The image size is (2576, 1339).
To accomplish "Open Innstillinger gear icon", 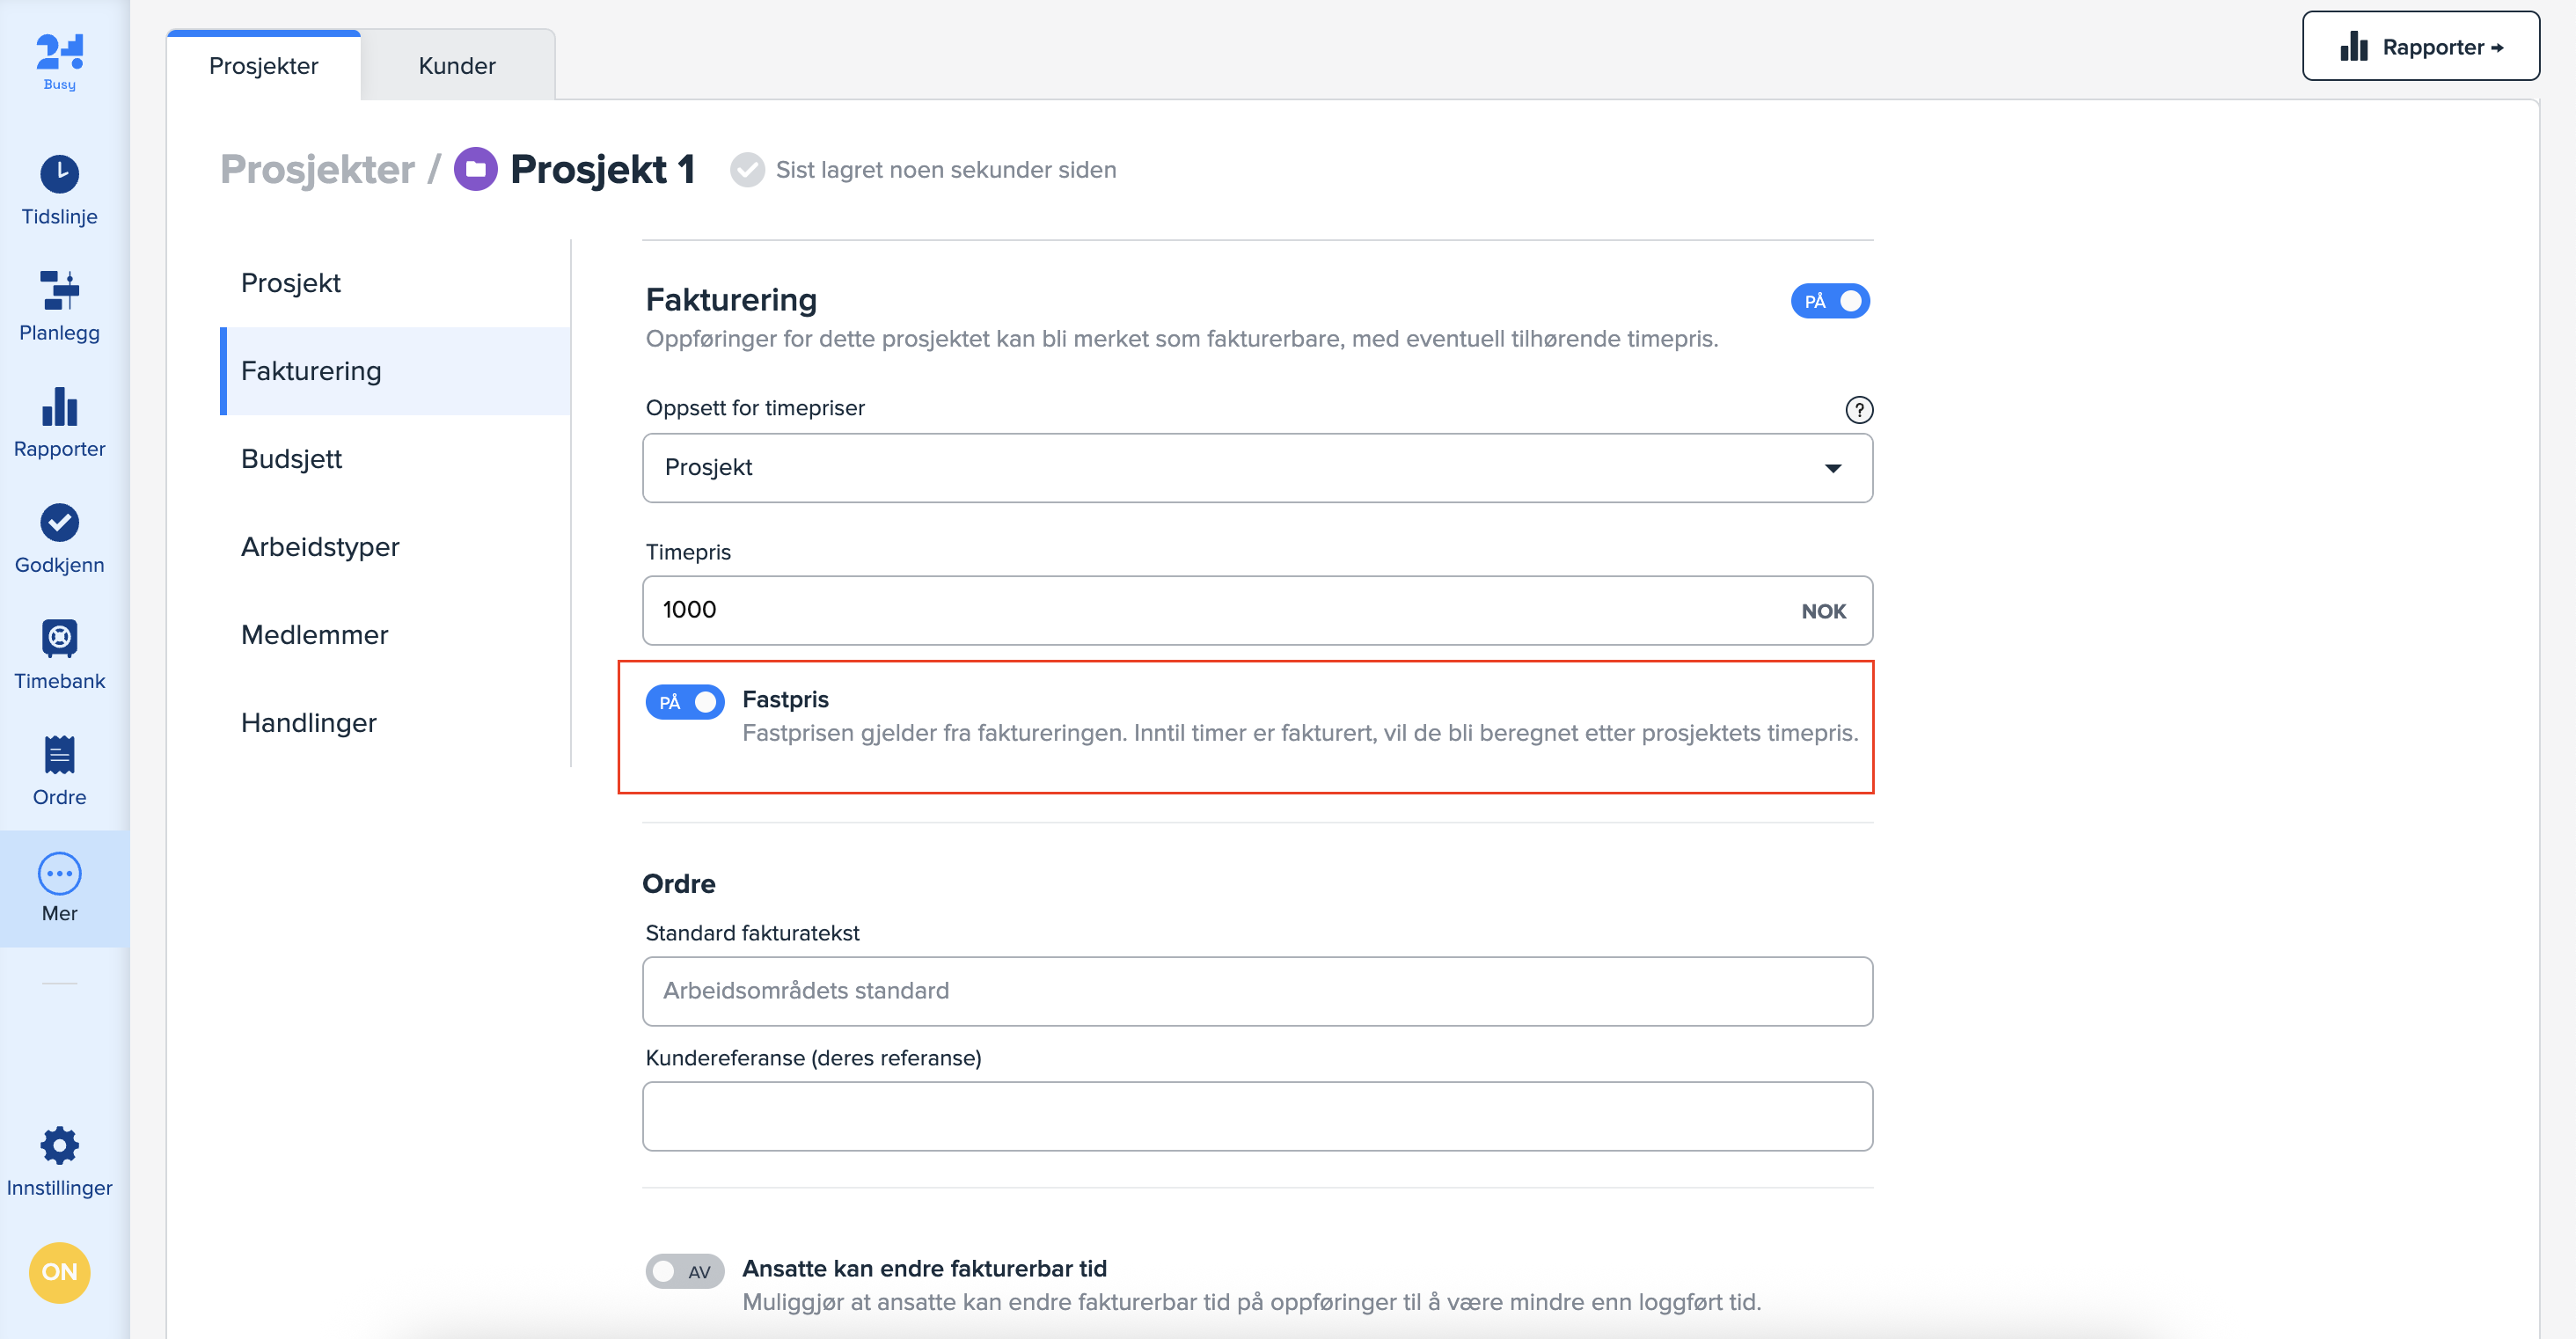I will 59,1146.
